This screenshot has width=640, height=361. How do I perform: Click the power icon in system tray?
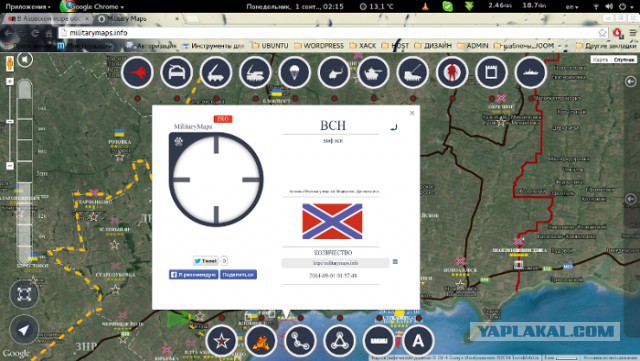click(622, 7)
